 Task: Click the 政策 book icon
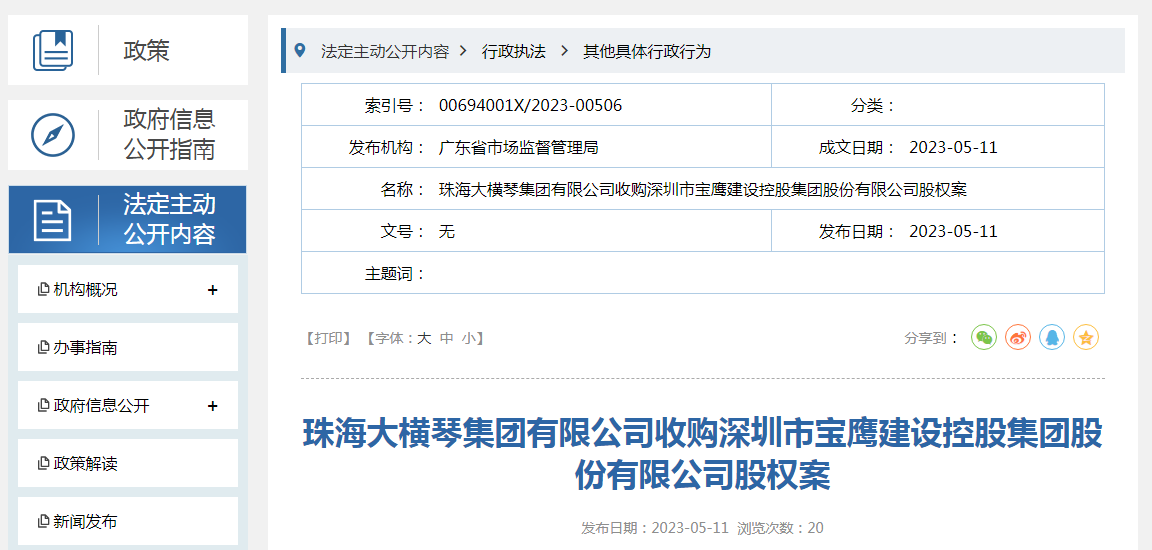pyautogui.click(x=53, y=51)
